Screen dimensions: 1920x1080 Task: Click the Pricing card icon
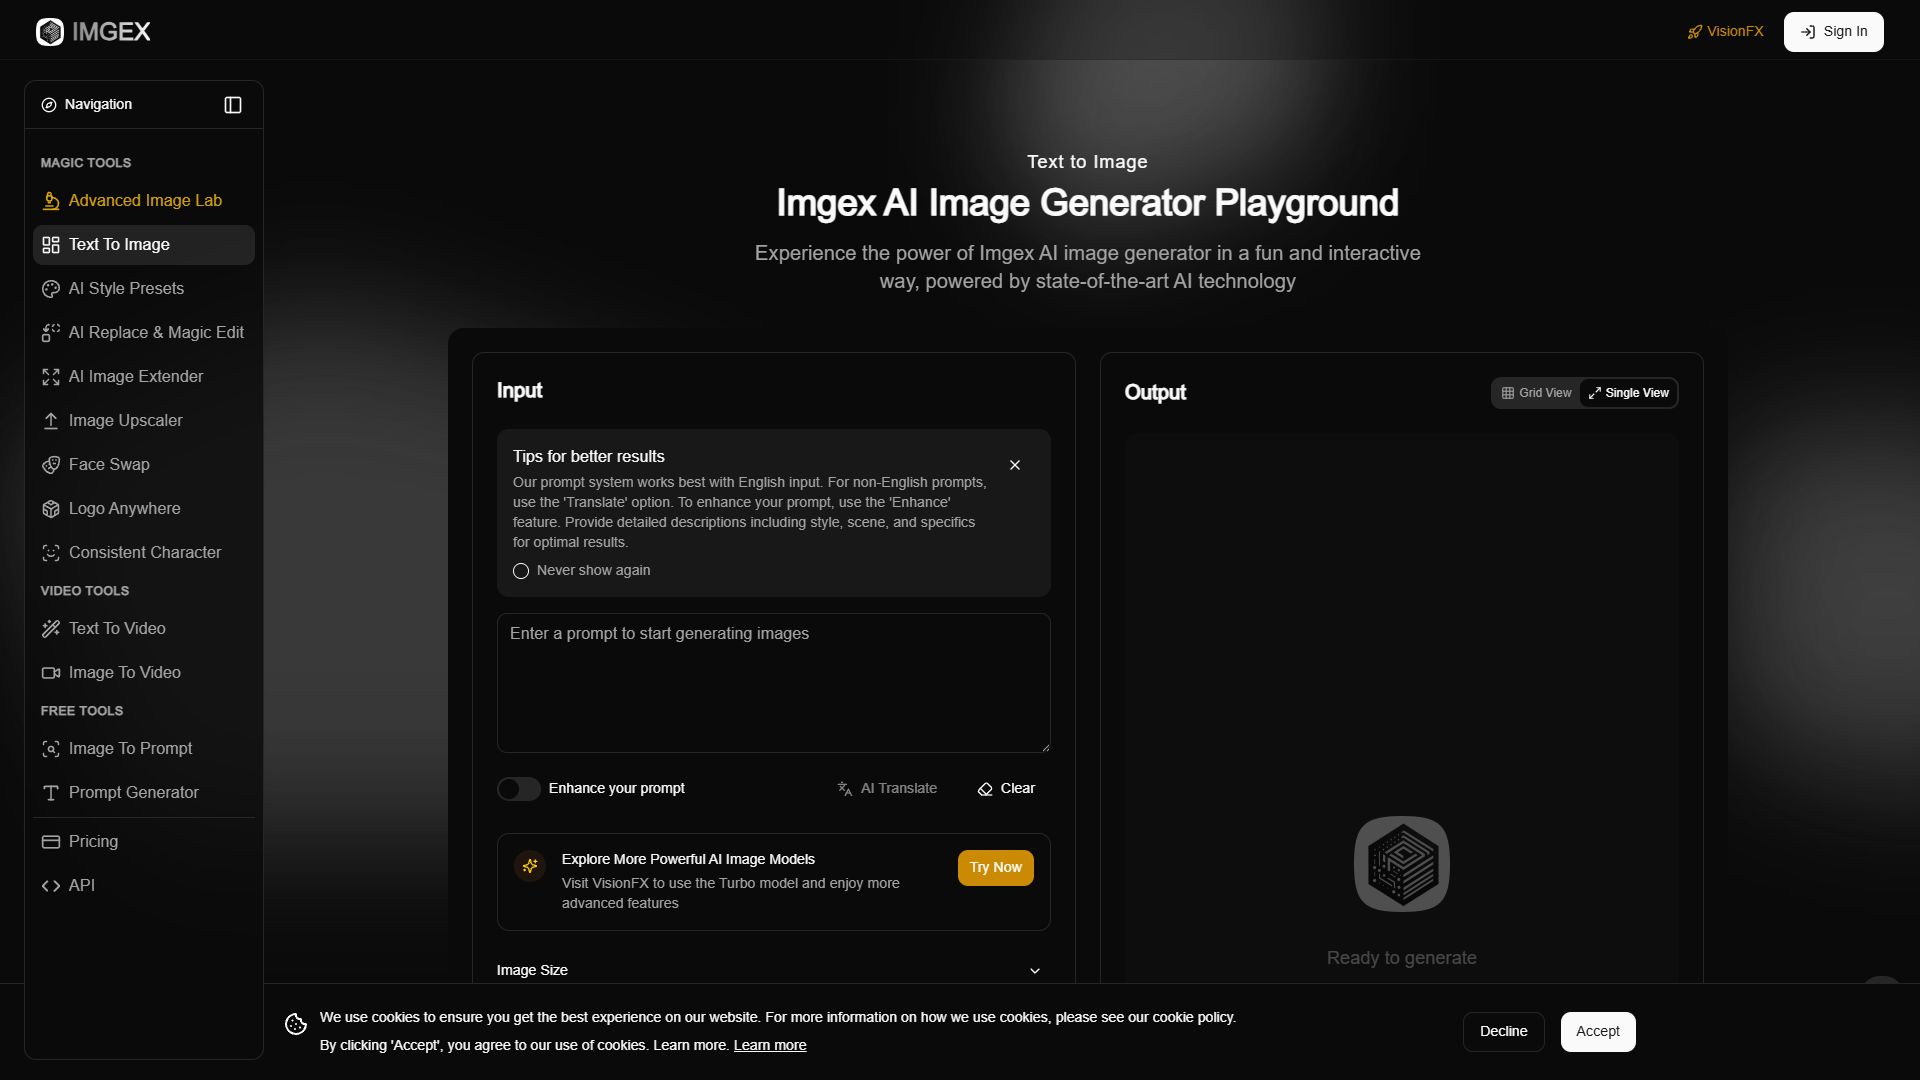point(51,842)
